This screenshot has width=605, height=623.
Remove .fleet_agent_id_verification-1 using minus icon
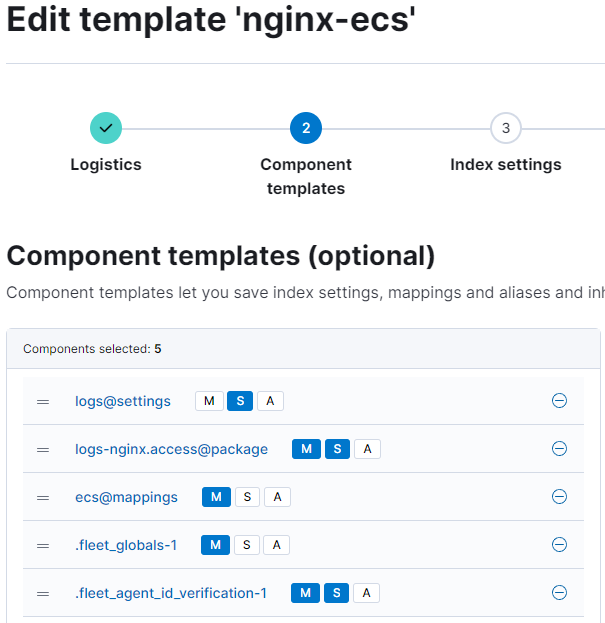point(560,593)
